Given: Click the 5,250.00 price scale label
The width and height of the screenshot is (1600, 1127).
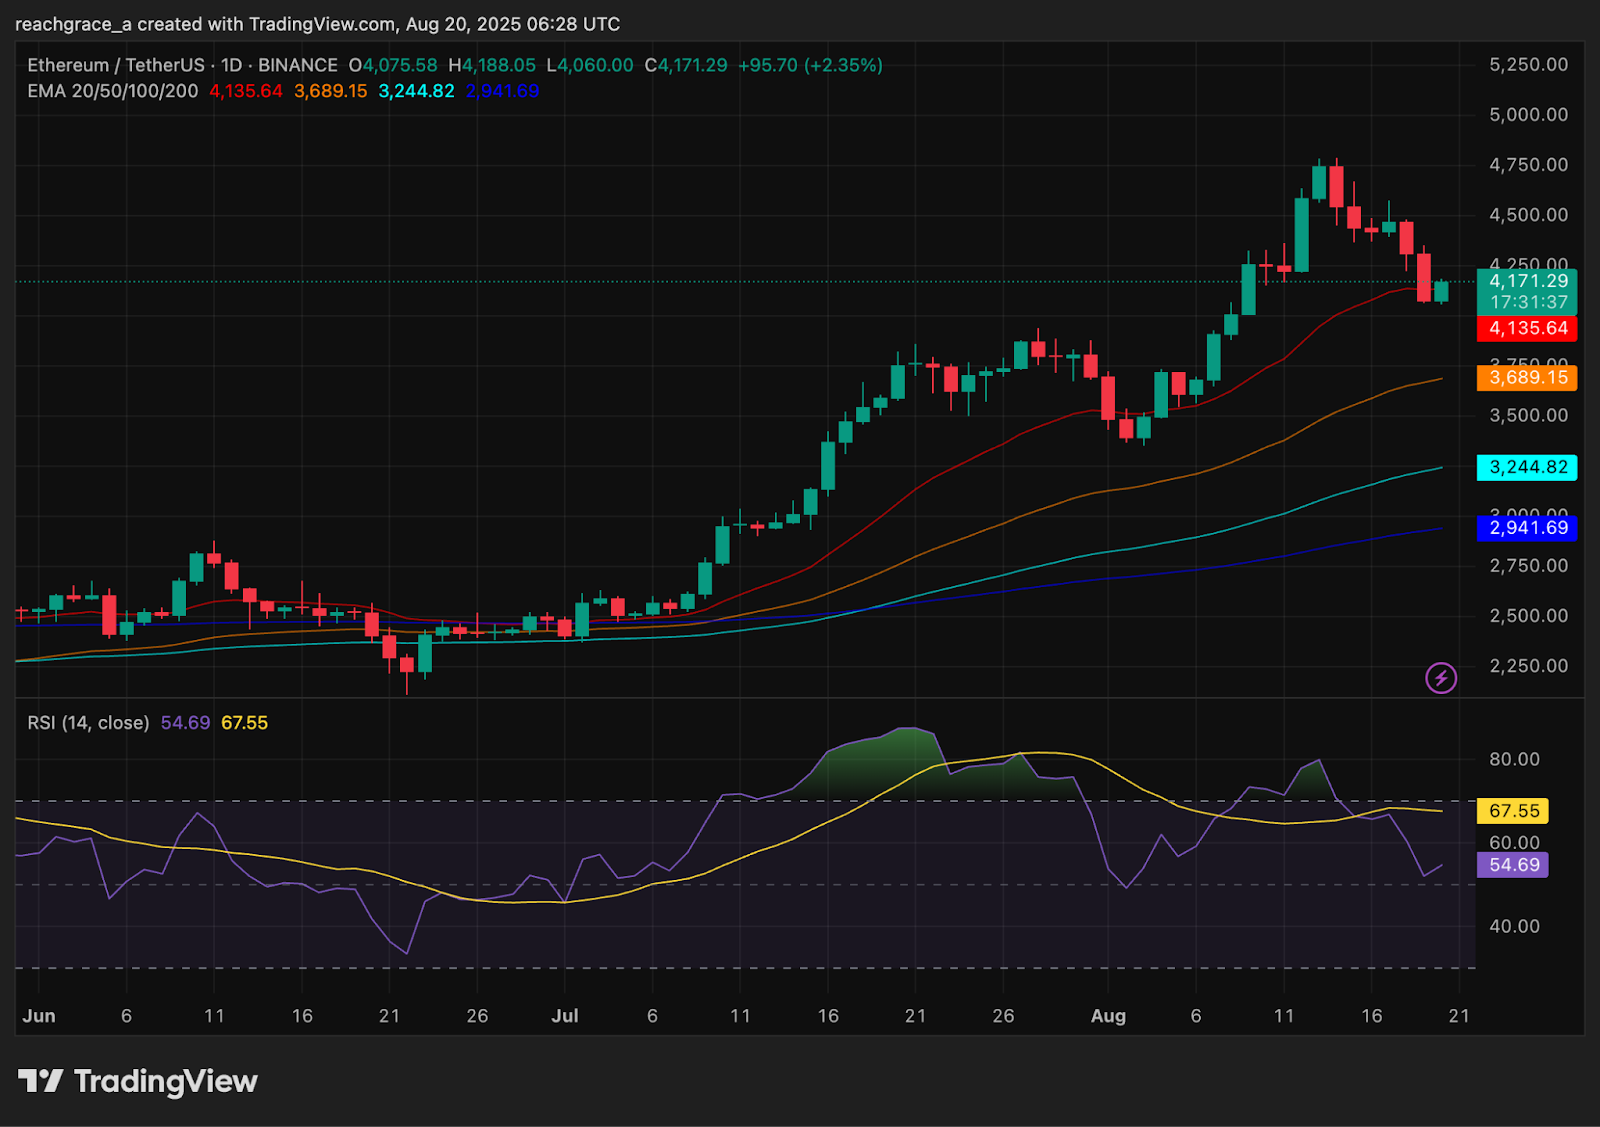Looking at the screenshot, I should (x=1528, y=65).
